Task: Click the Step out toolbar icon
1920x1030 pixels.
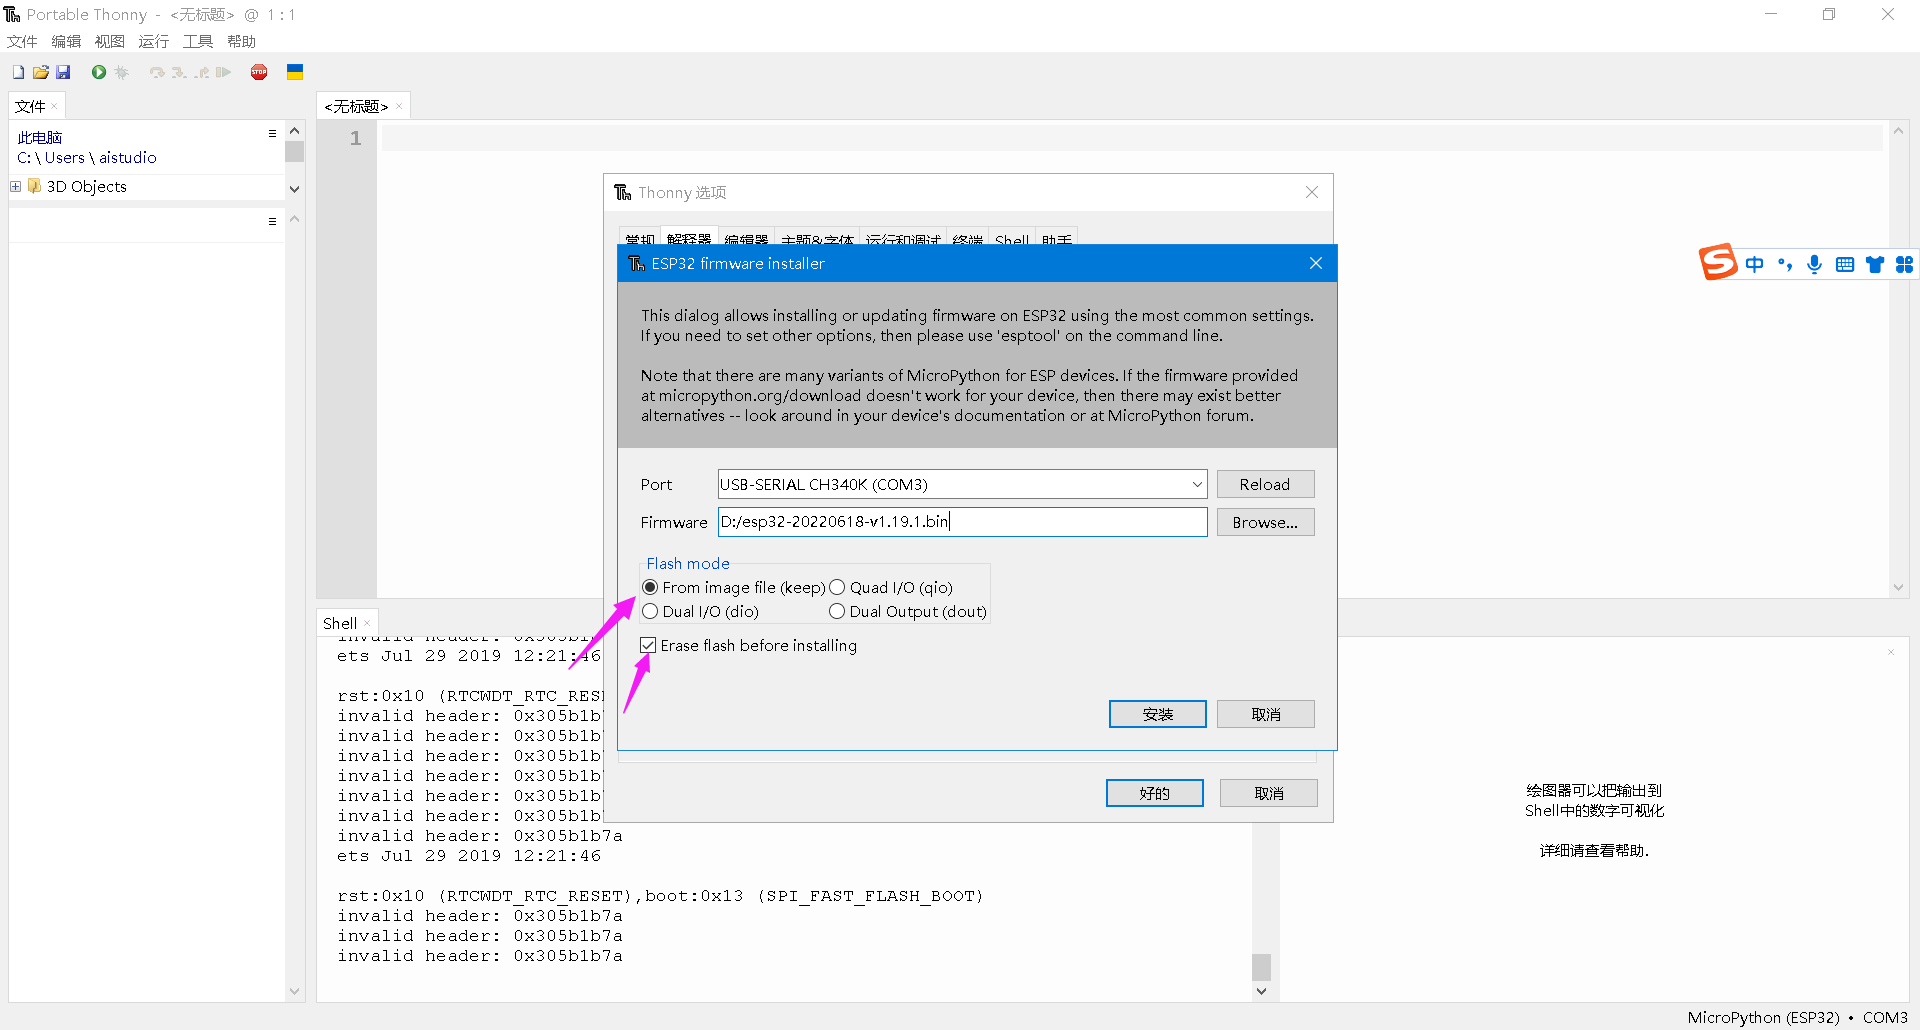Action: (x=202, y=72)
